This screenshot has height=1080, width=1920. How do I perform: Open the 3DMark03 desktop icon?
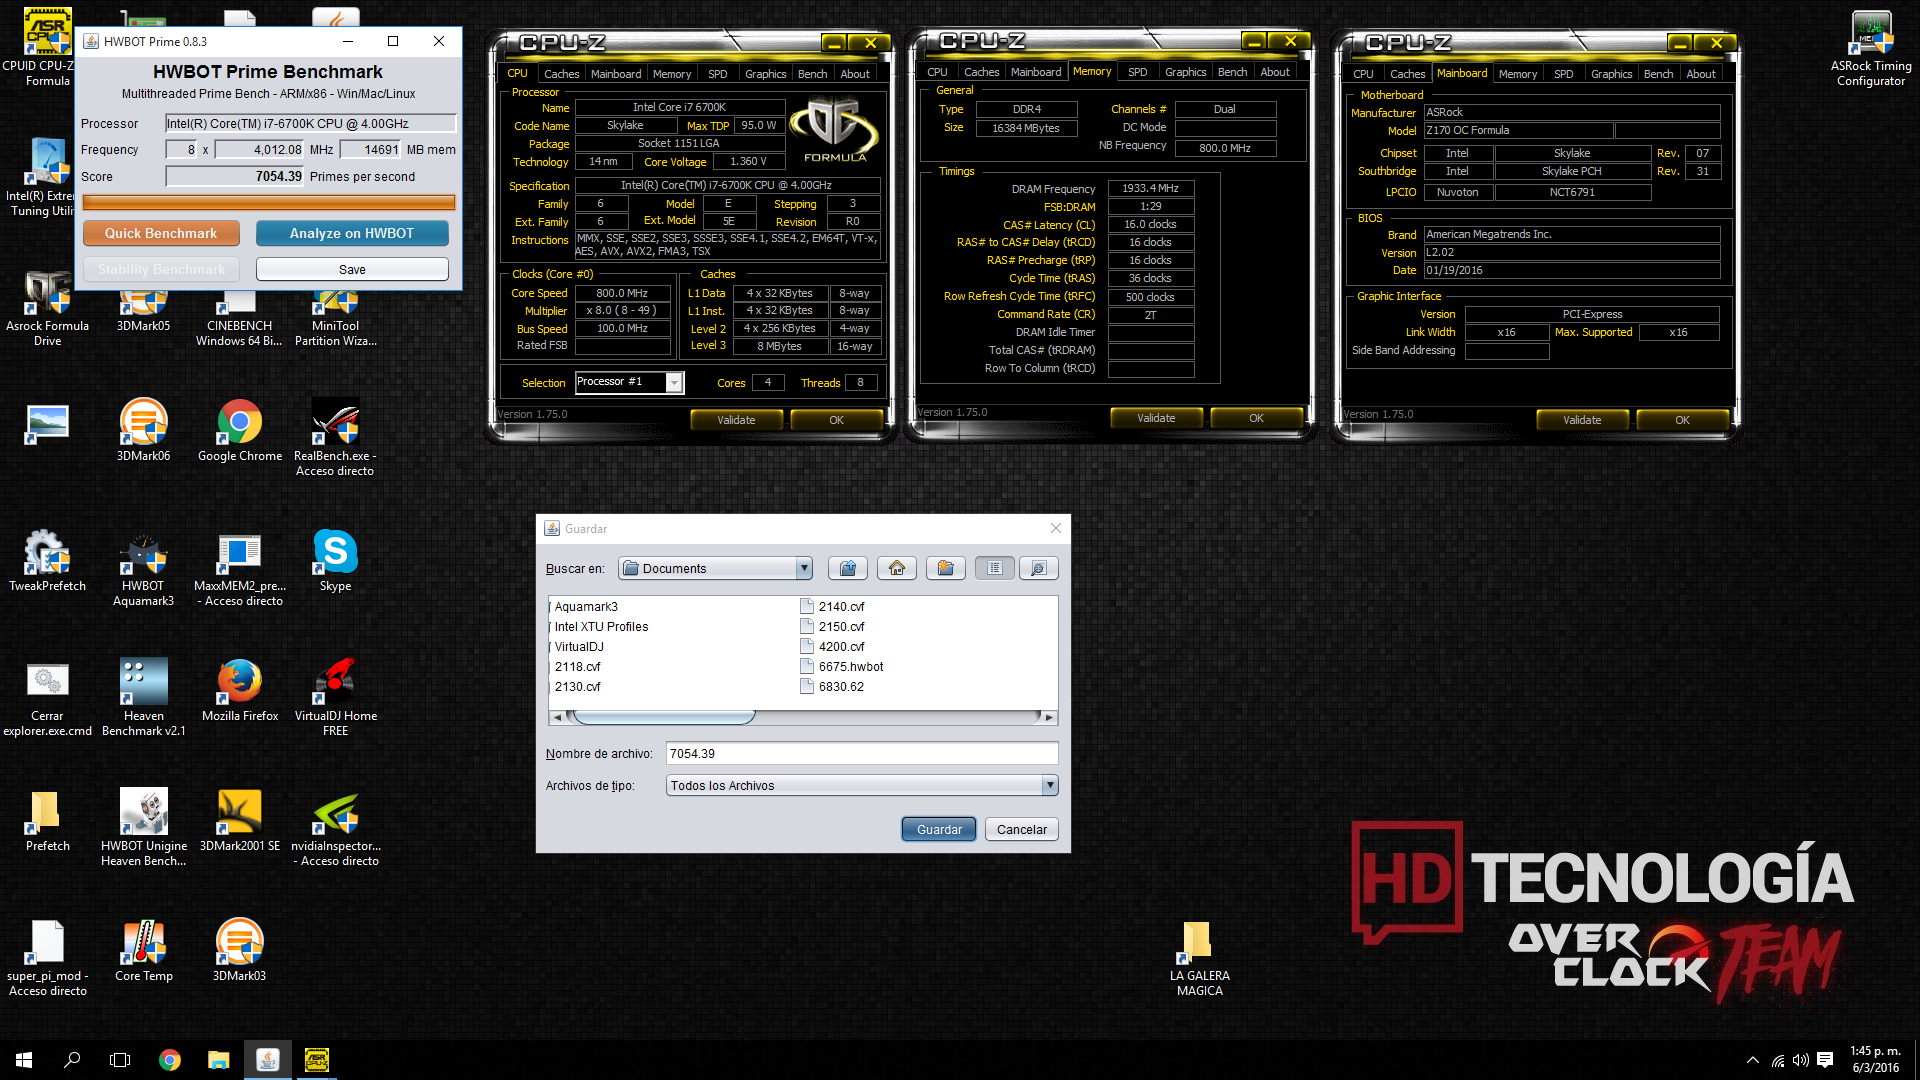coord(240,952)
